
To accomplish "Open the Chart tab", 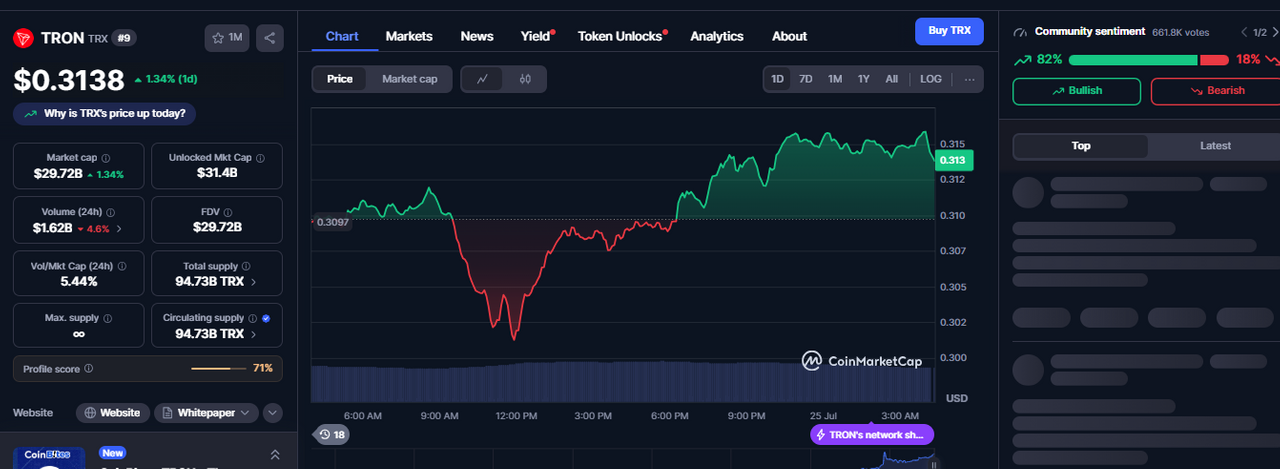I will tap(342, 36).
